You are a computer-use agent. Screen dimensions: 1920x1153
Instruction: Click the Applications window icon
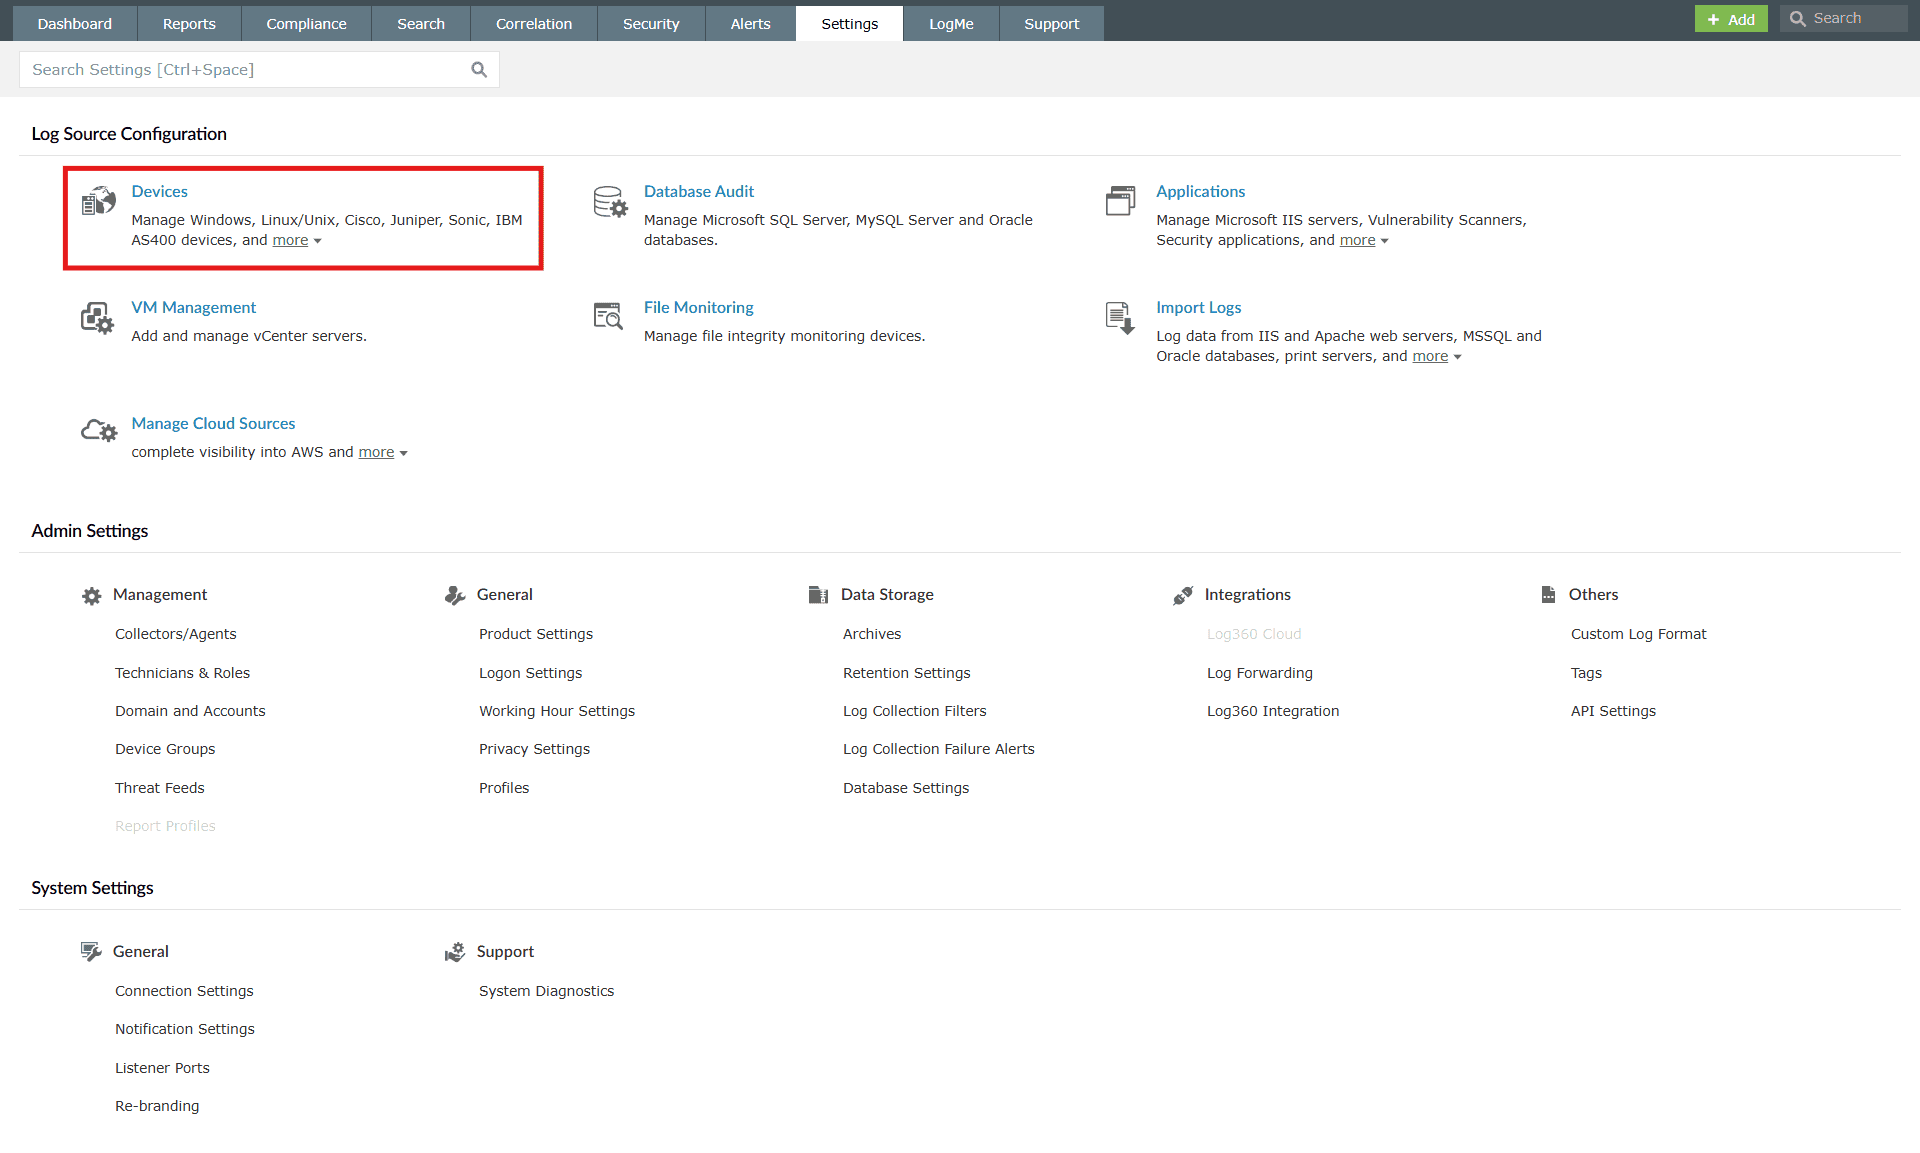[1120, 201]
